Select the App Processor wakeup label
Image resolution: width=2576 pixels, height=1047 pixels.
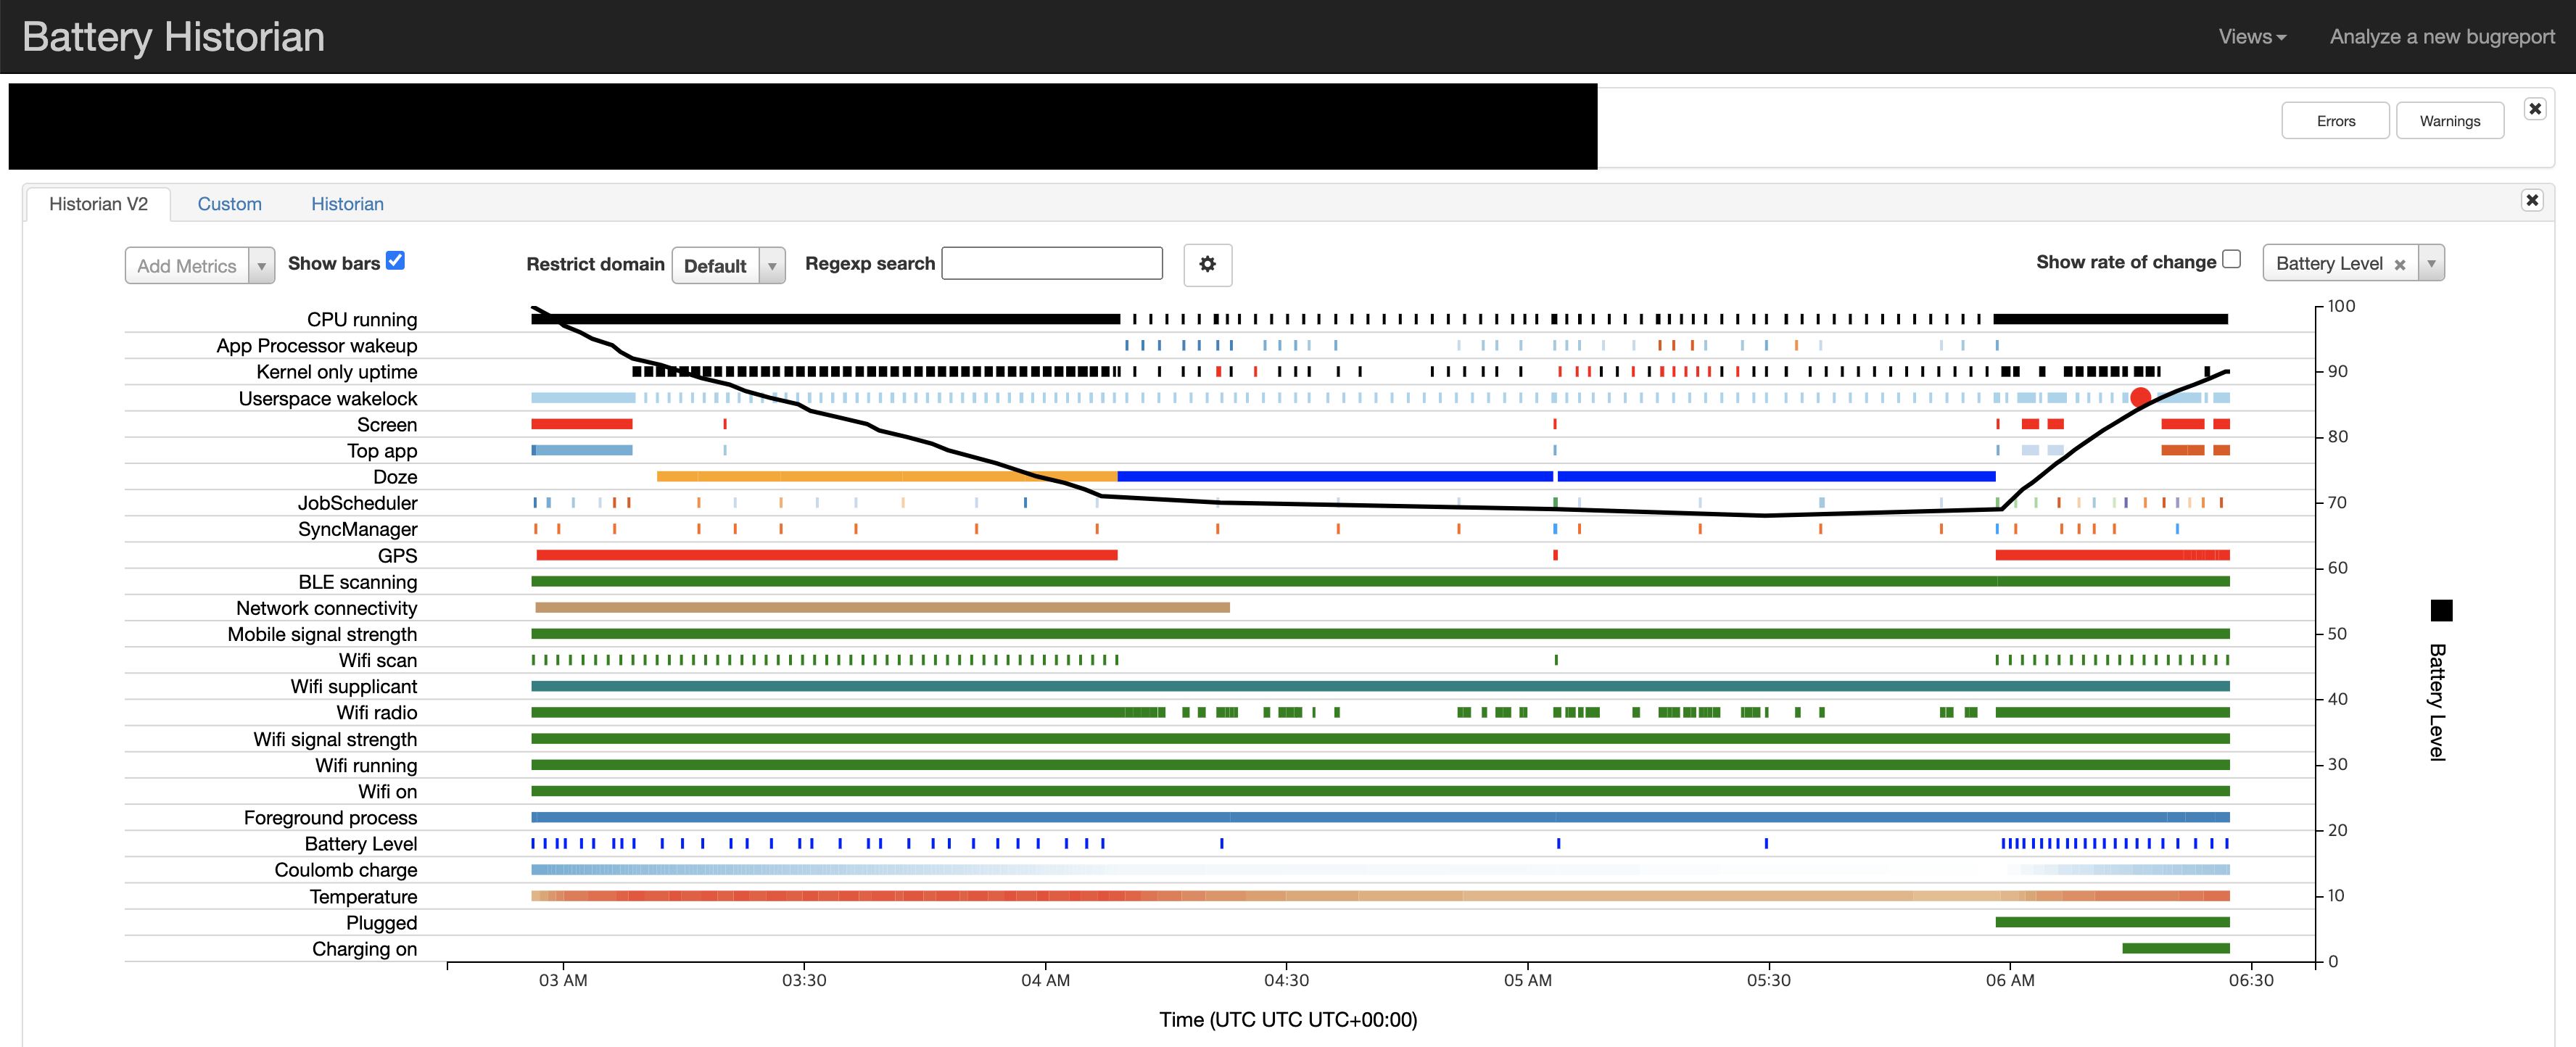[x=317, y=346]
